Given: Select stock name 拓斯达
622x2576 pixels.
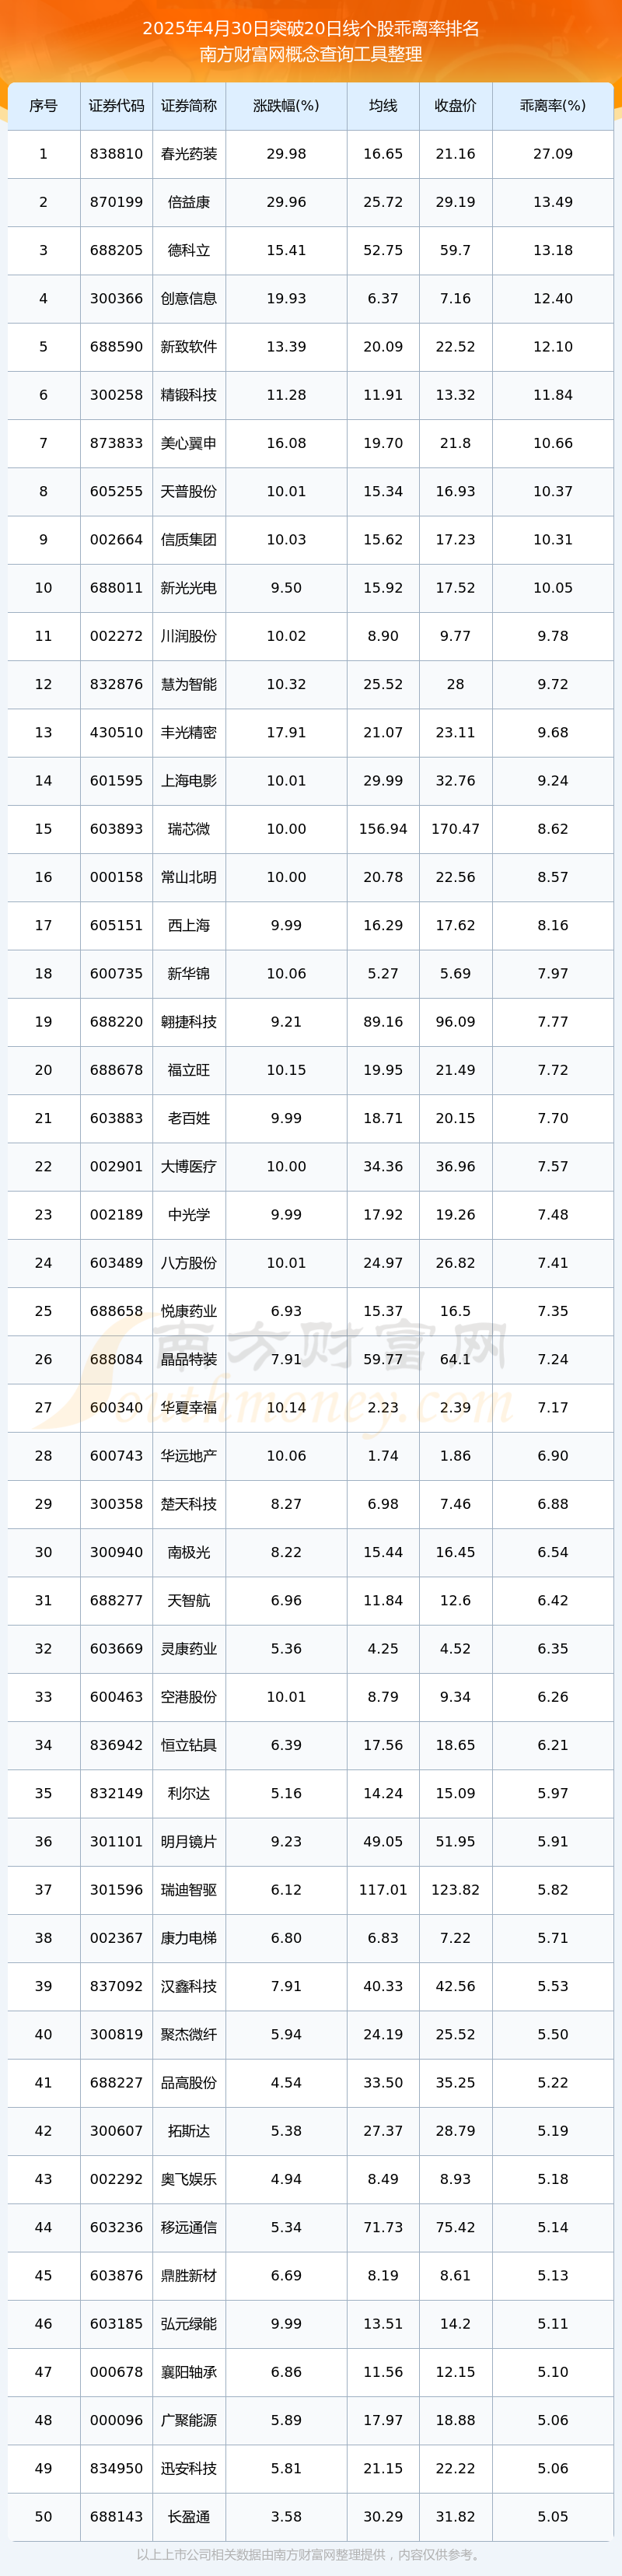Looking at the screenshot, I should 189,2130.
